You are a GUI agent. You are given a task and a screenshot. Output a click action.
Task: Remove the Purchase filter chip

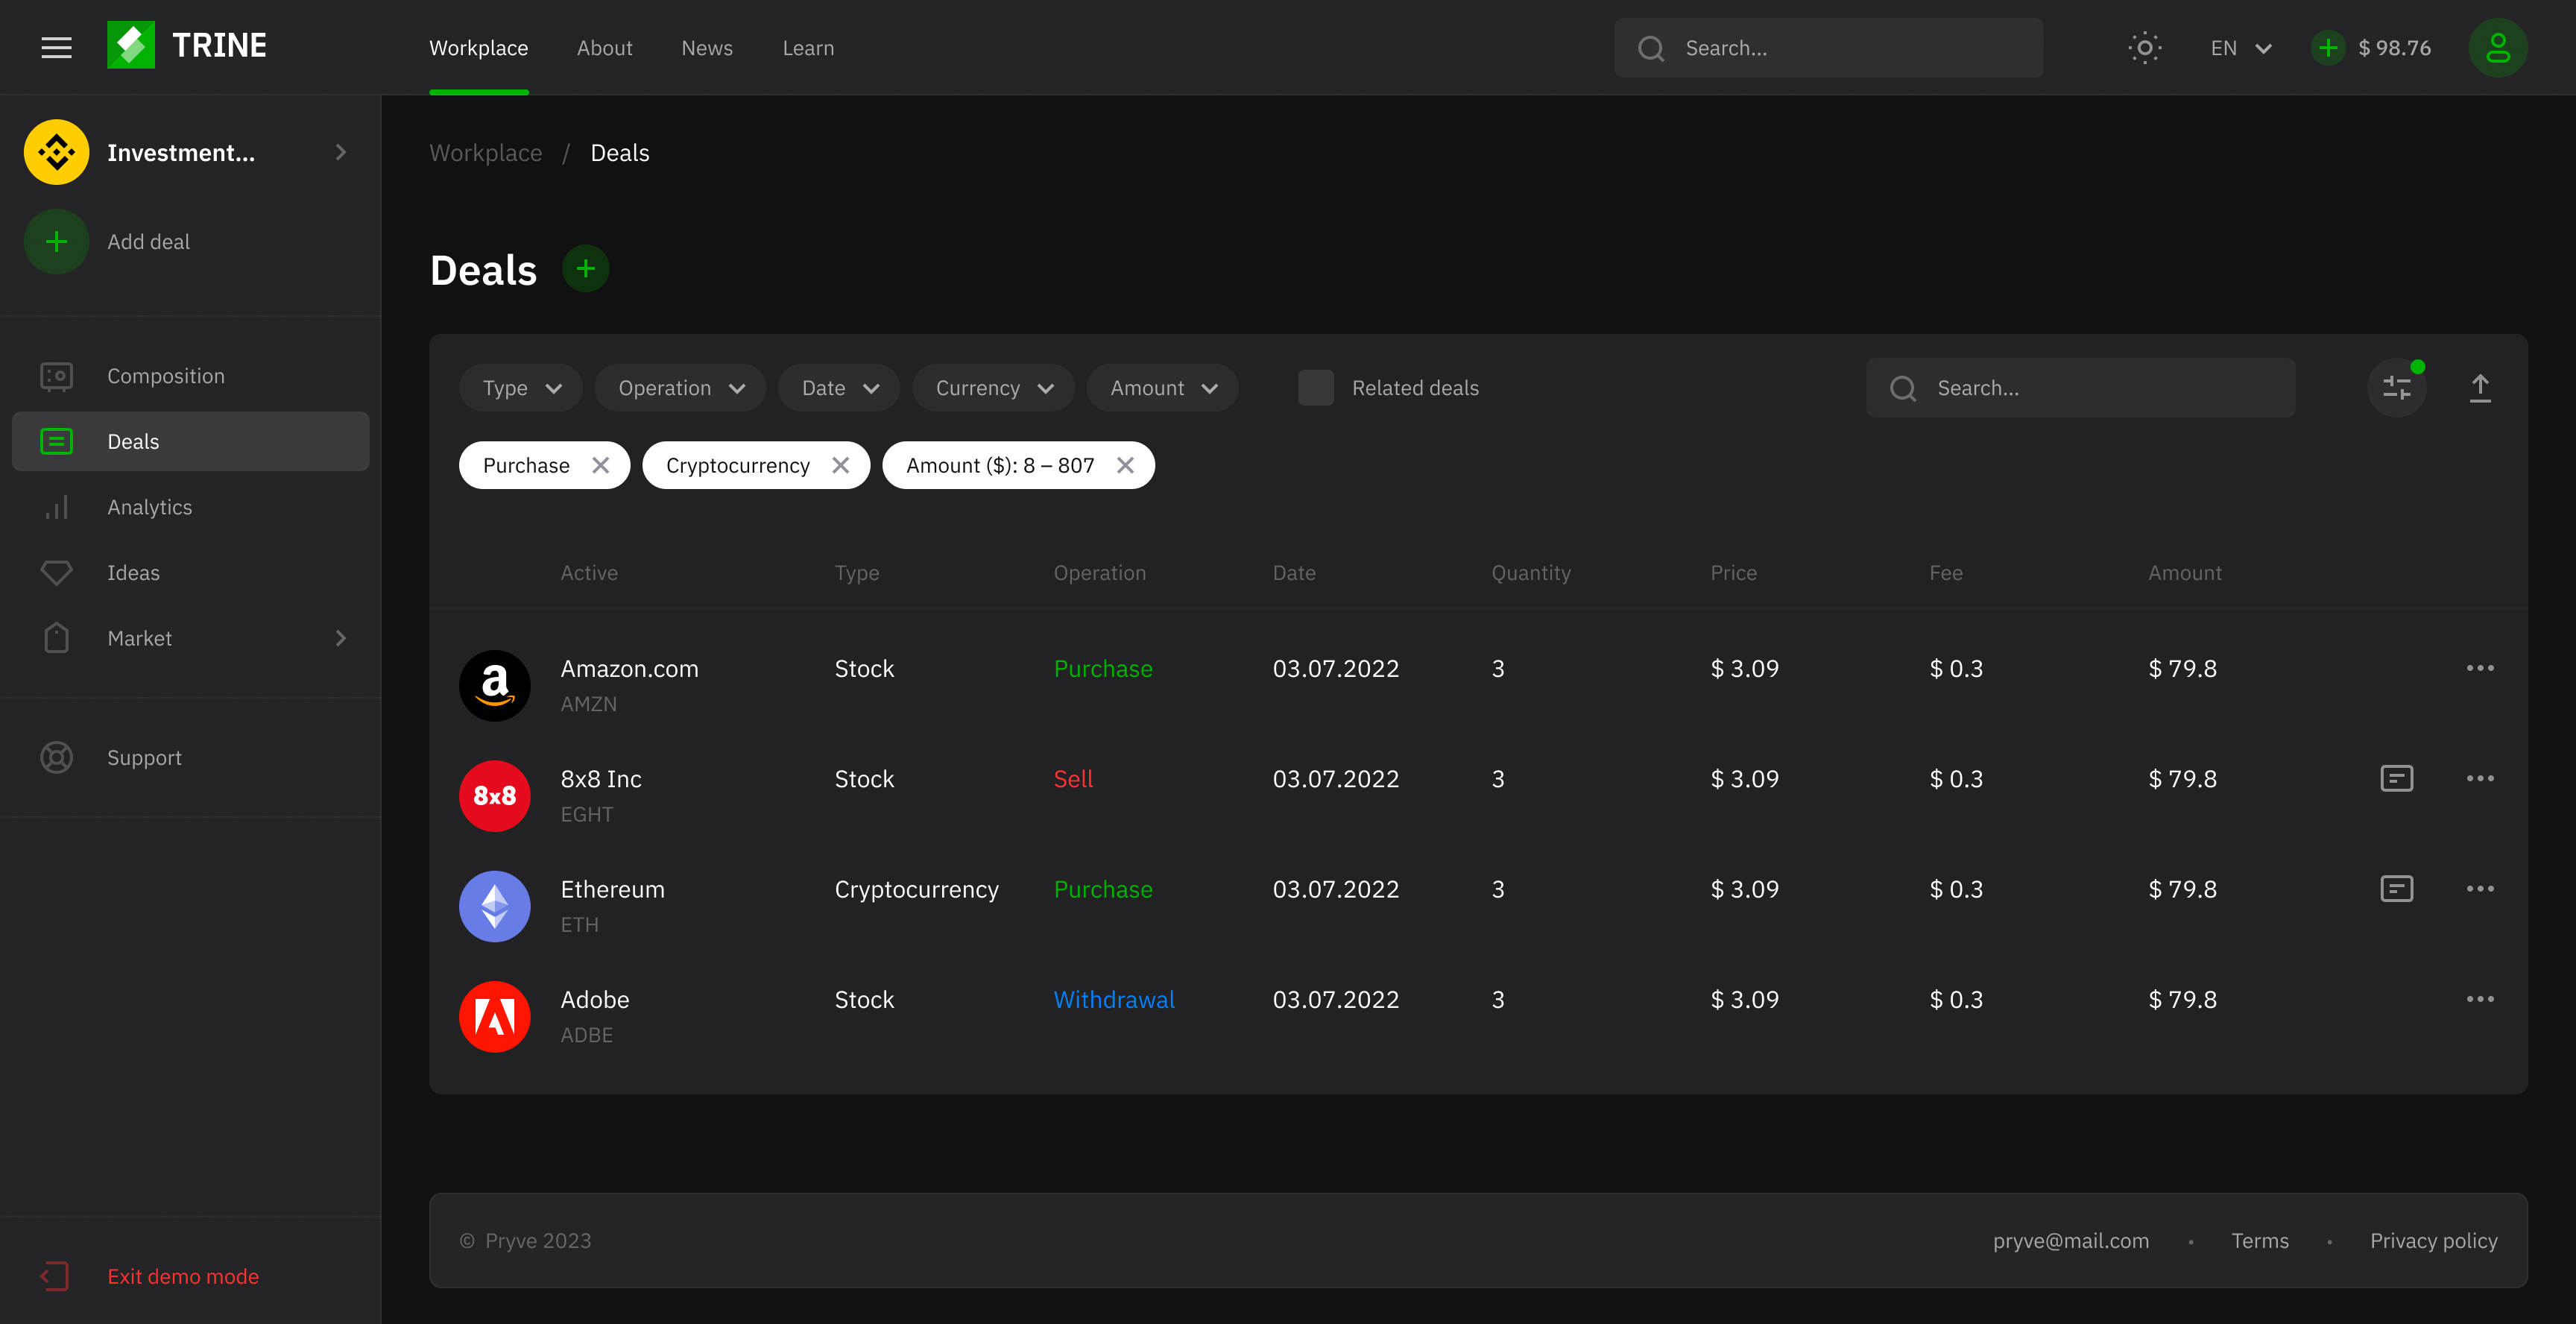click(x=600, y=465)
